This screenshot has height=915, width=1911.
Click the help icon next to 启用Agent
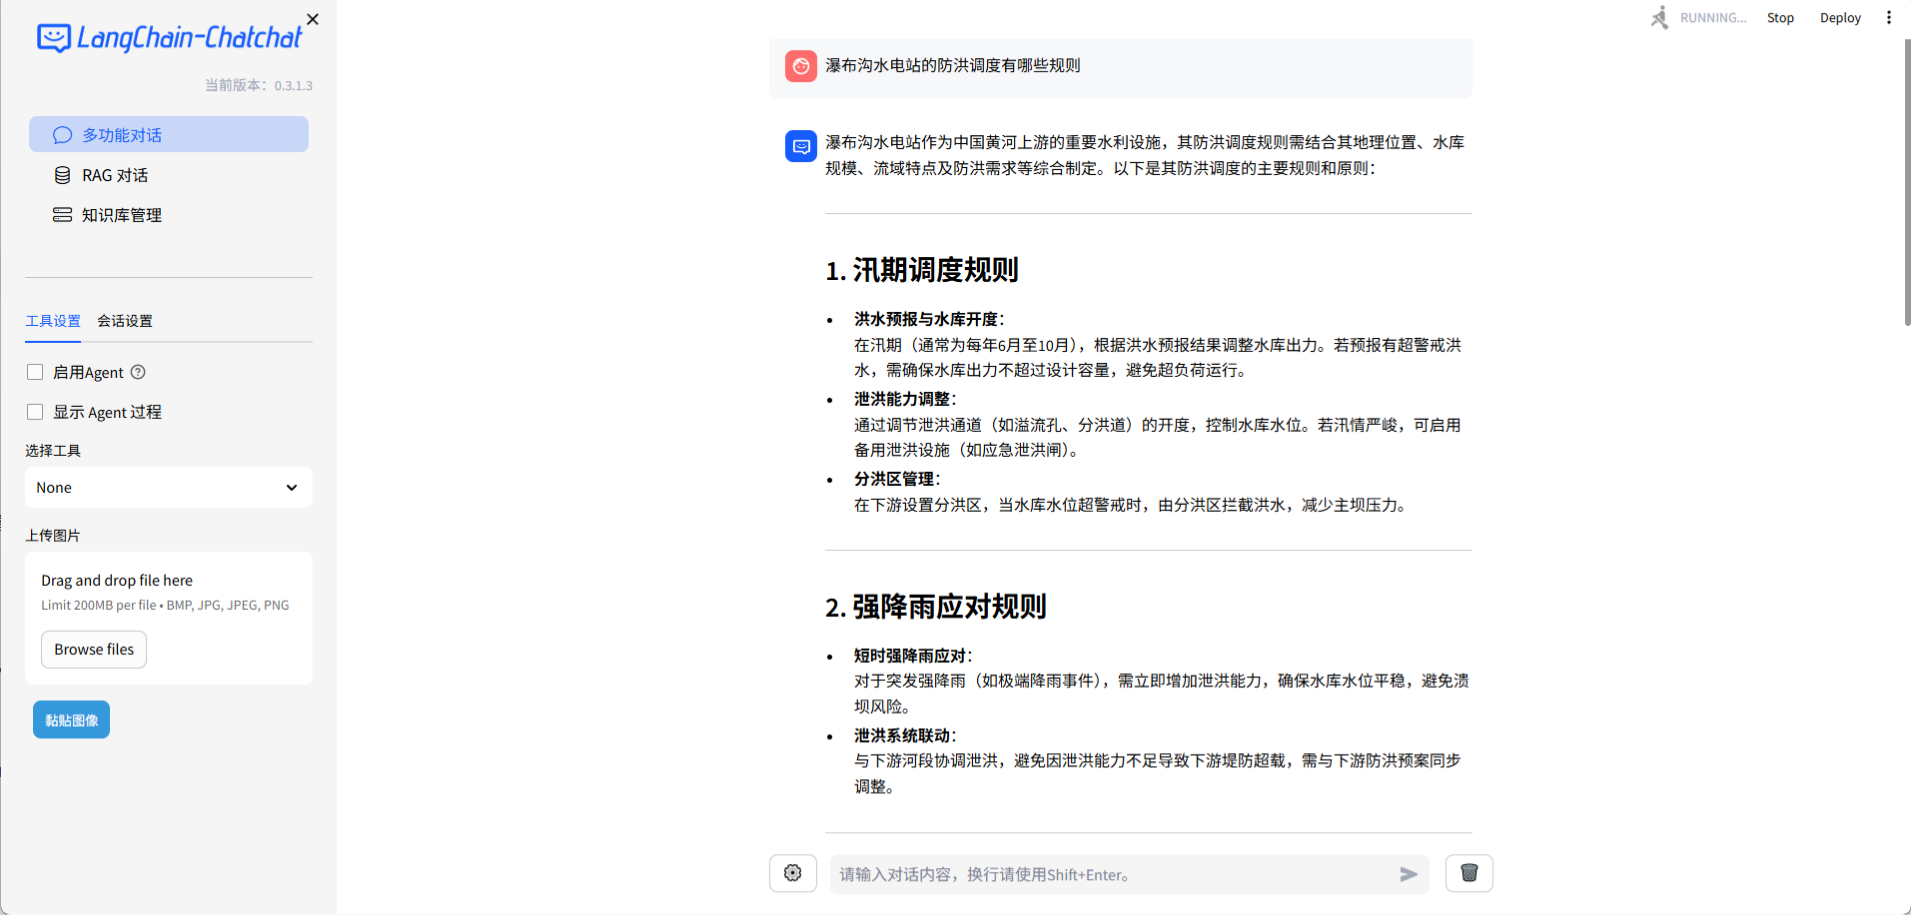tap(138, 372)
